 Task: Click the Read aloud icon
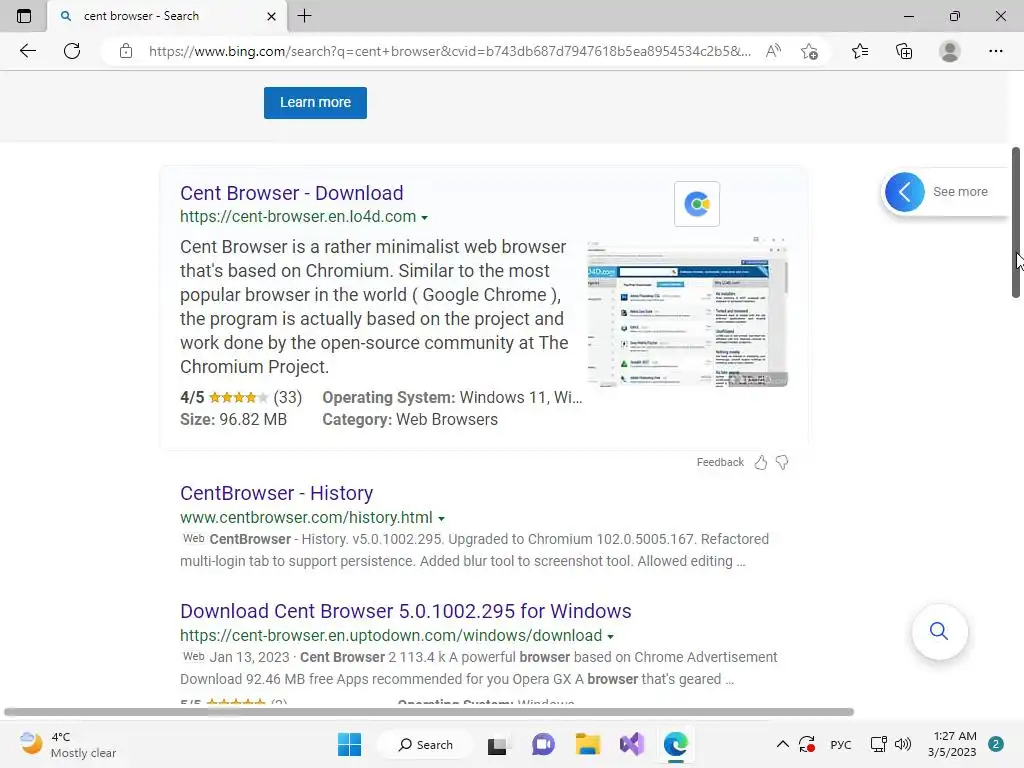click(773, 51)
